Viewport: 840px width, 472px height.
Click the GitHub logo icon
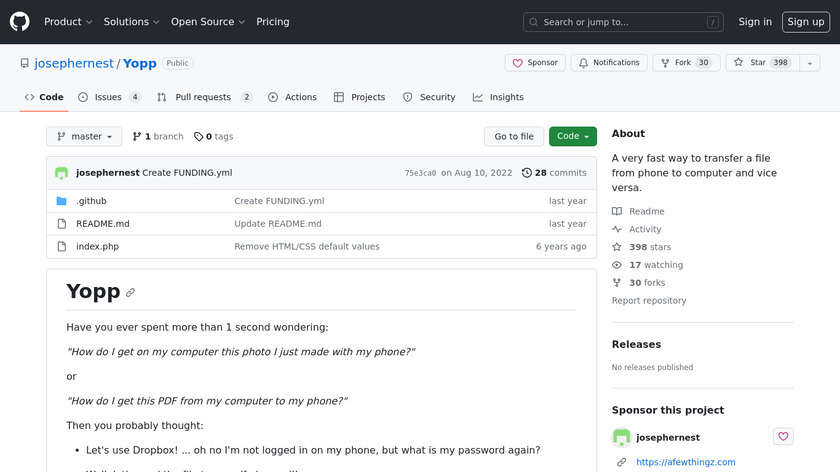(x=20, y=22)
